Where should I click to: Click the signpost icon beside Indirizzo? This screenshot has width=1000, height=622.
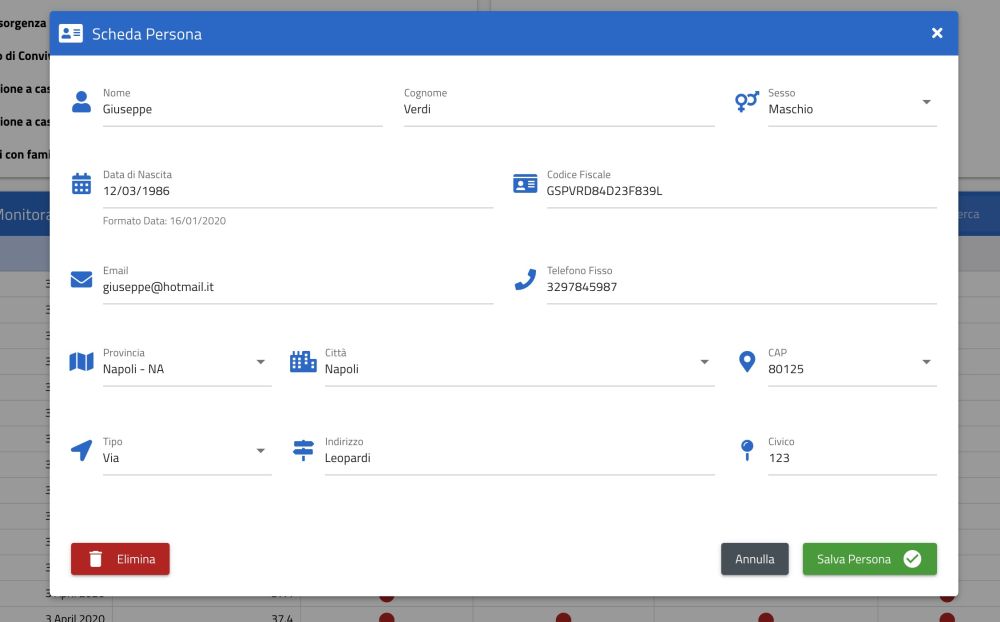click(303, 451)
